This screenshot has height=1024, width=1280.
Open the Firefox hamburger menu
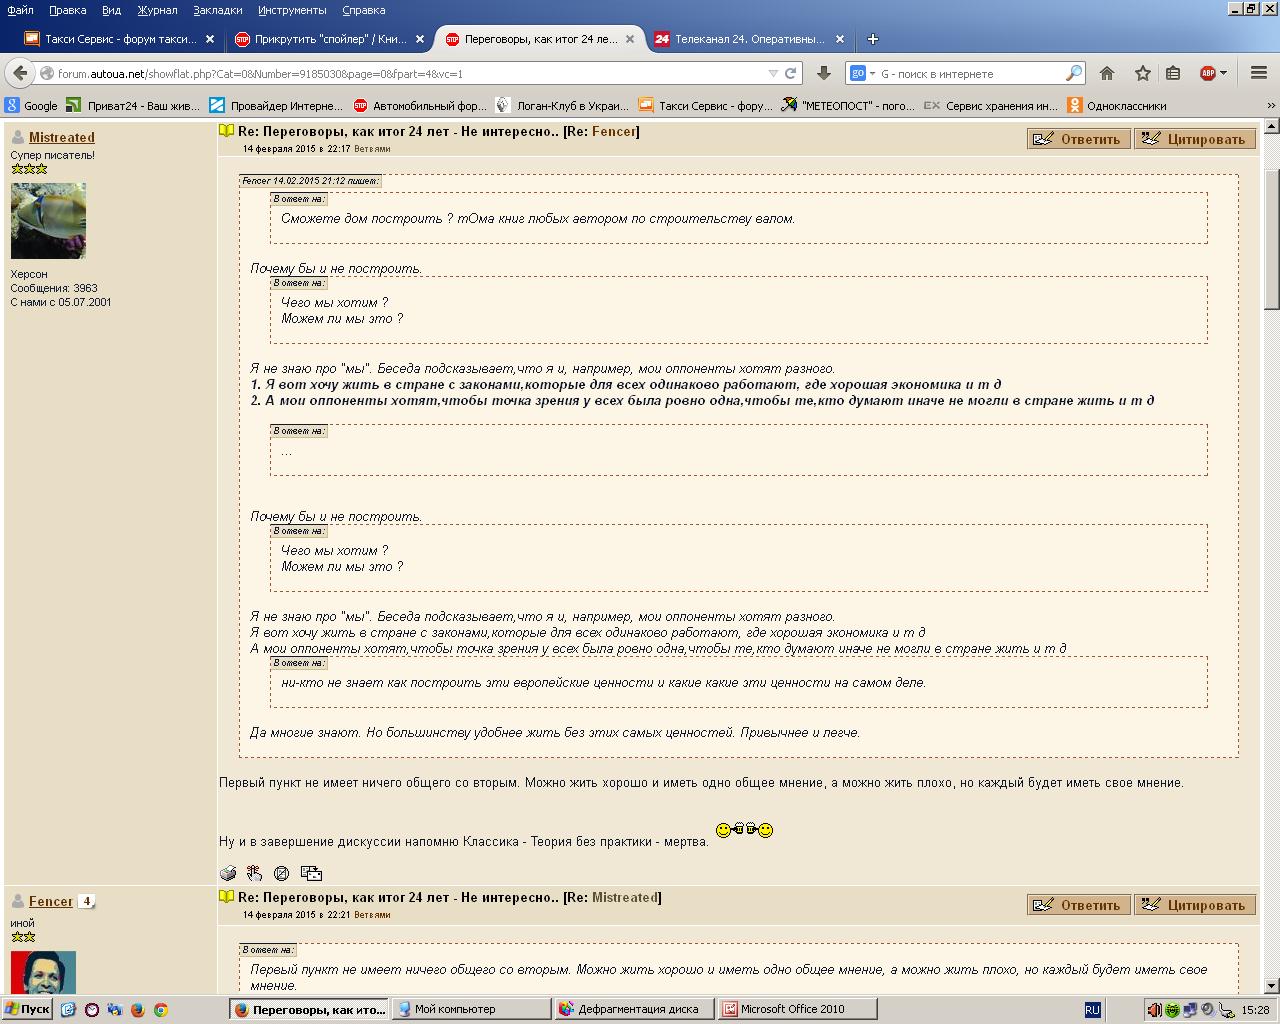pos(1259,73)
